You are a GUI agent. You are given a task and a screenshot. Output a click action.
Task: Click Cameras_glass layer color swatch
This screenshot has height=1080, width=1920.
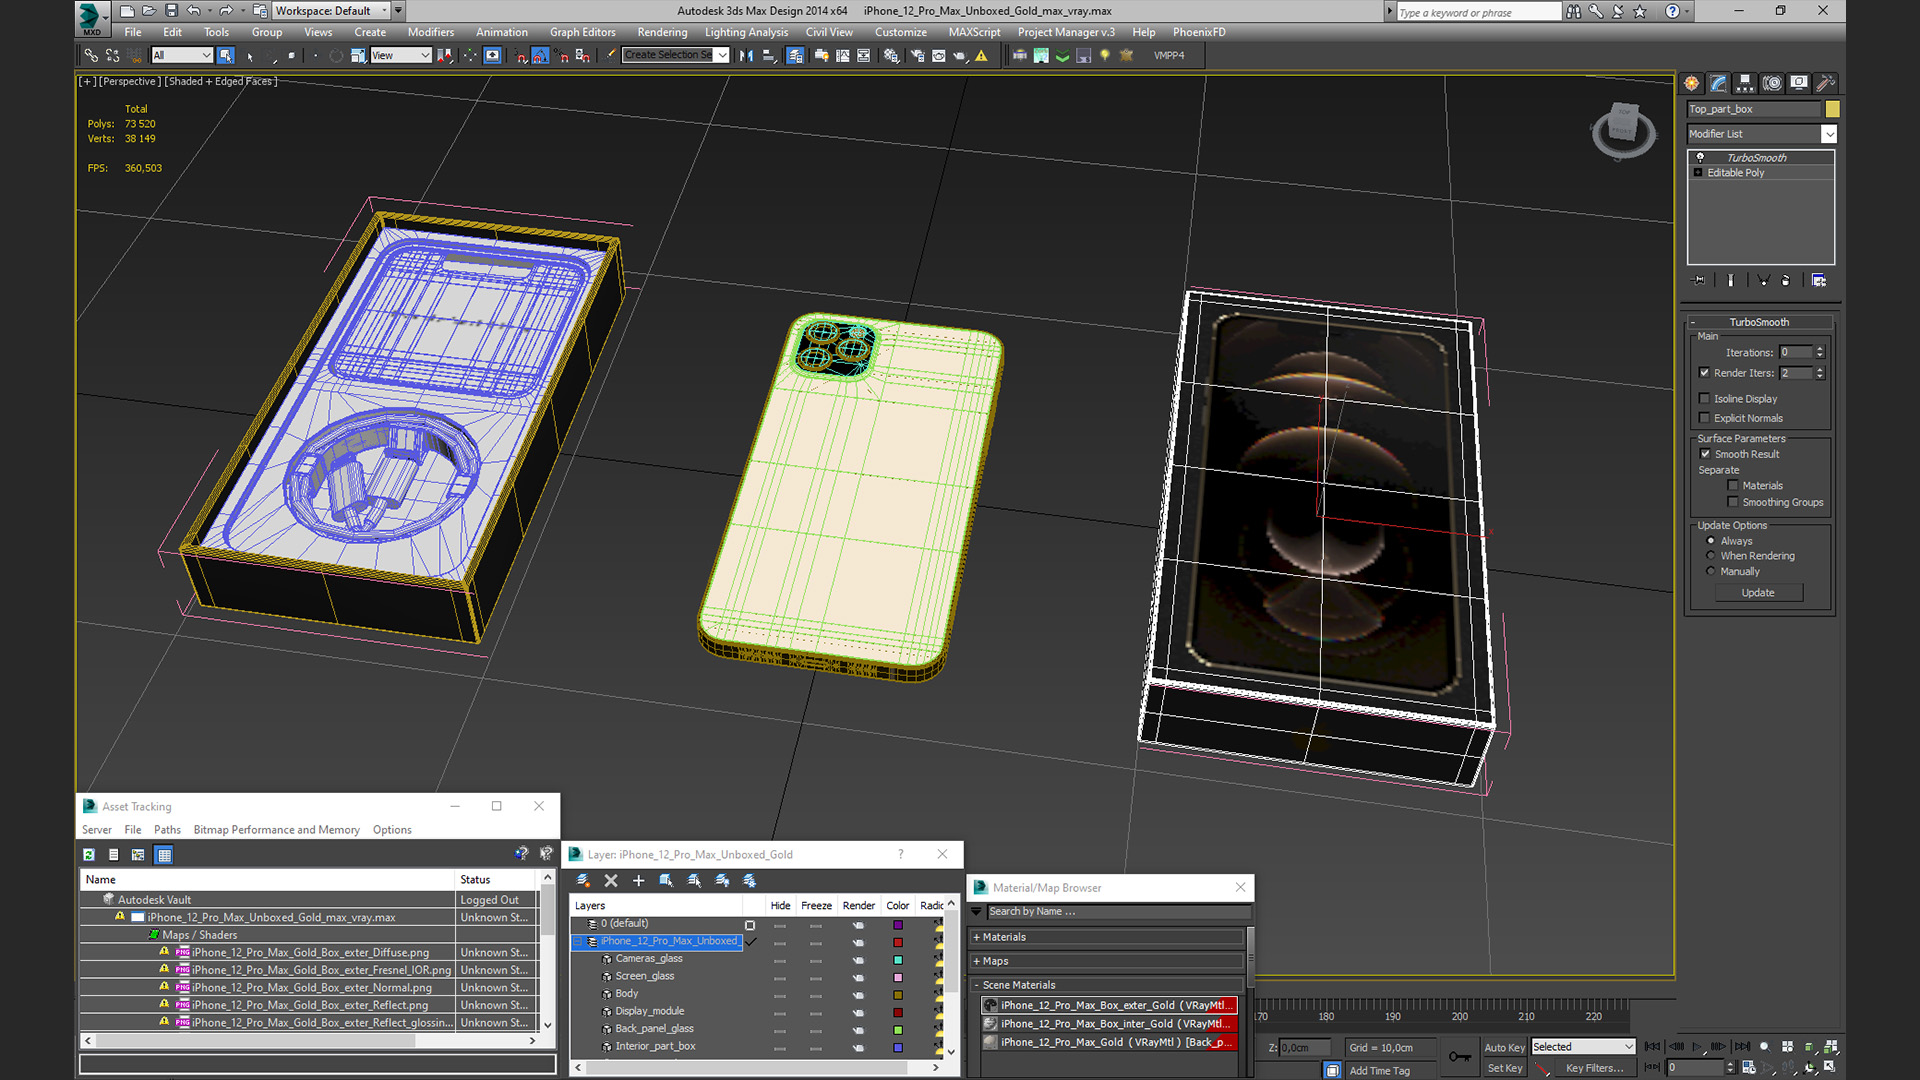898,960
